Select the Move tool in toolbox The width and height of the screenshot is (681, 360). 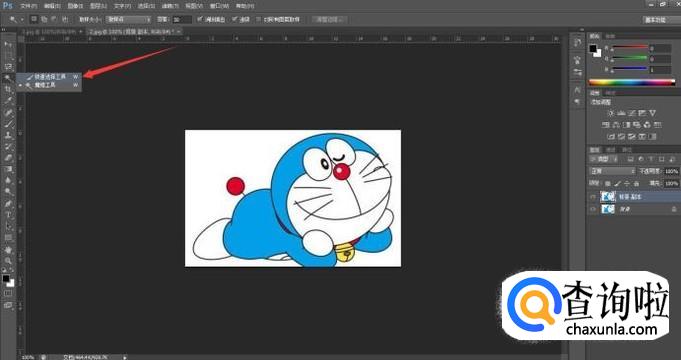pyautogui.click(x=8, y=44)
